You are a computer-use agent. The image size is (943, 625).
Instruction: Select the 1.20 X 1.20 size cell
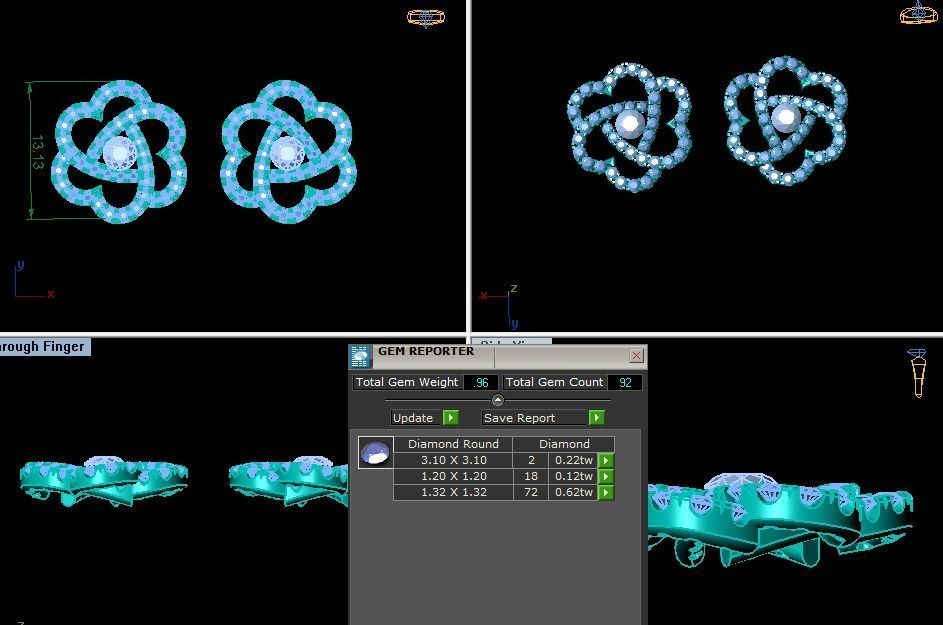[453, 476]
